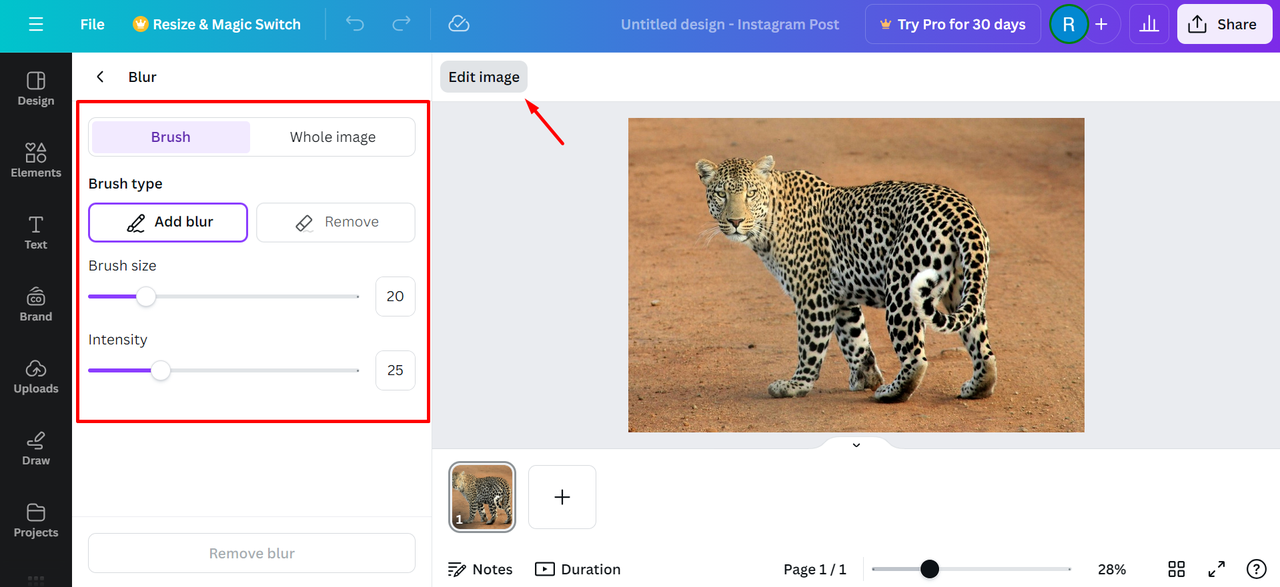Viewport: 1280px width, 587px height.
Task: Click the Share button
Action: pos(1222,24)
